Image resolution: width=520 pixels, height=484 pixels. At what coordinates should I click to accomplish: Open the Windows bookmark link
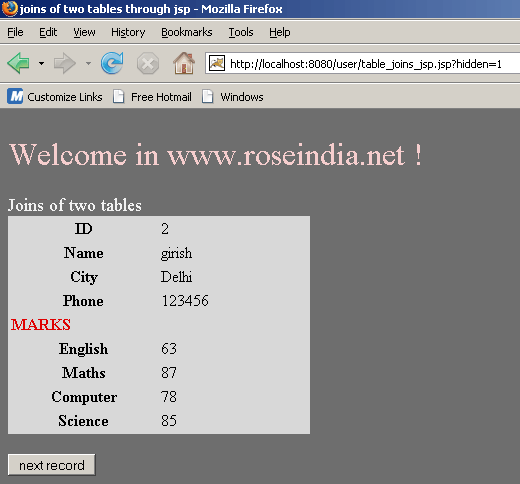pyautogui.click(x=233, y=97)
